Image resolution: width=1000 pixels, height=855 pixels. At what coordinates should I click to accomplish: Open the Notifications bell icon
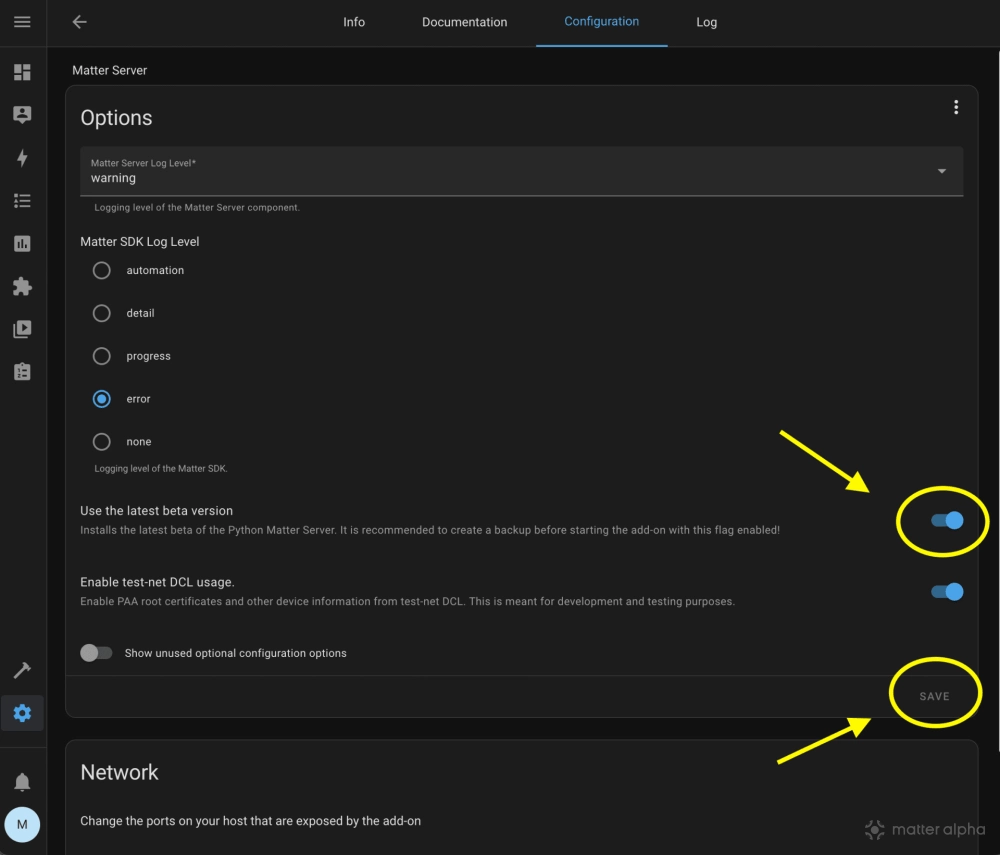click(22, 782)
